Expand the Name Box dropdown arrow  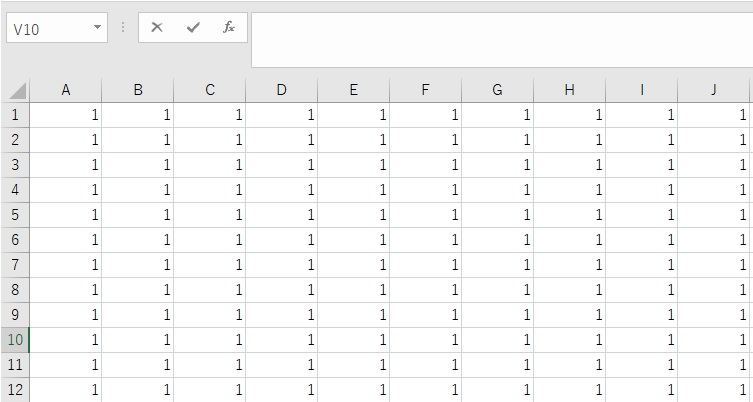click(x=97, y=28)
